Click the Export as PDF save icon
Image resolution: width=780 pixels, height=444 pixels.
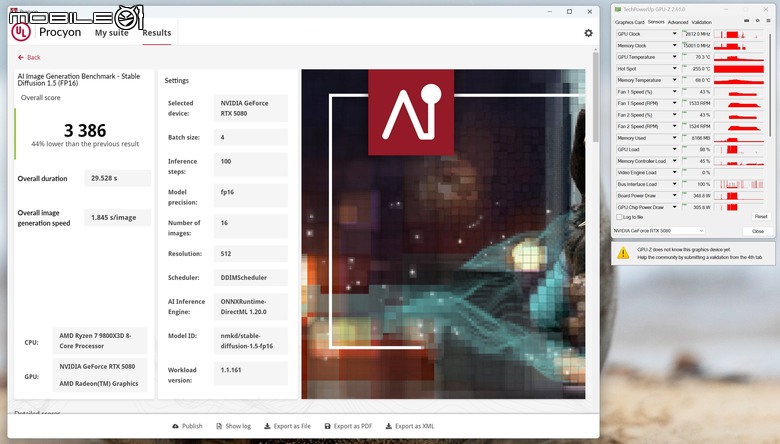tap(327, 426)
